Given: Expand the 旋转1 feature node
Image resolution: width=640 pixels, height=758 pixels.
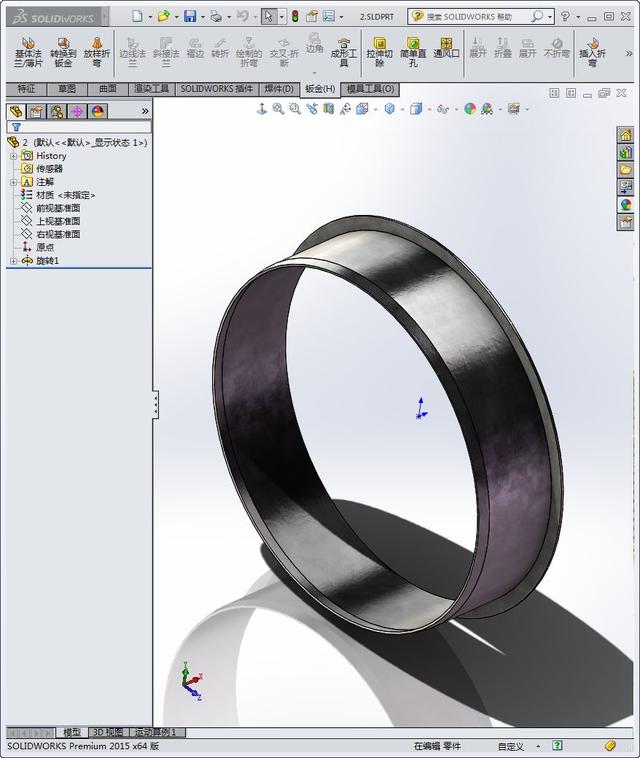Looking at the screenshot, I should coord(14,261).
